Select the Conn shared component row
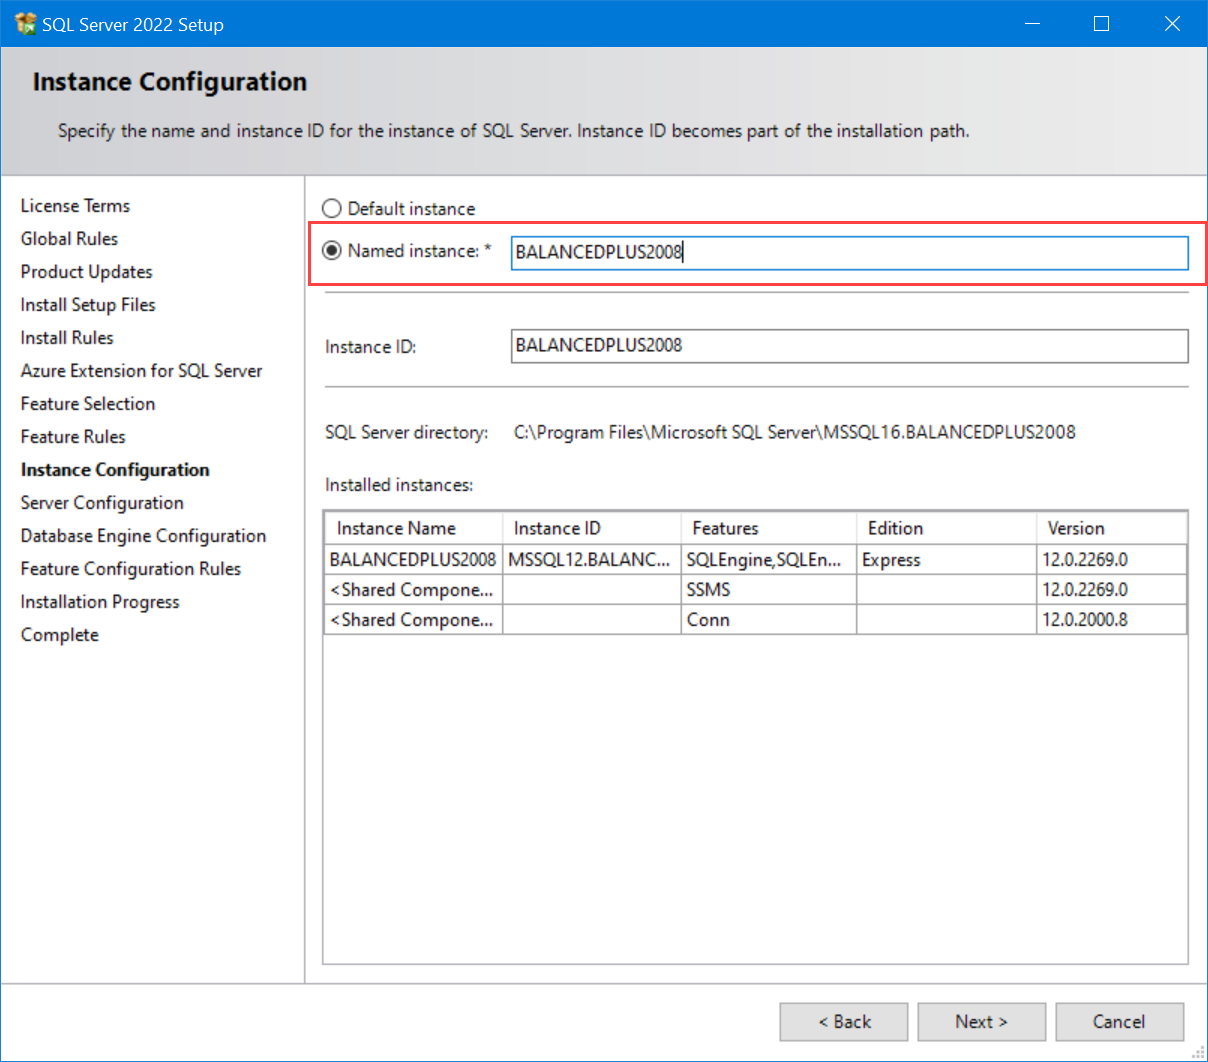This screenshot has width=1208, height=1062. click(412, 619)
